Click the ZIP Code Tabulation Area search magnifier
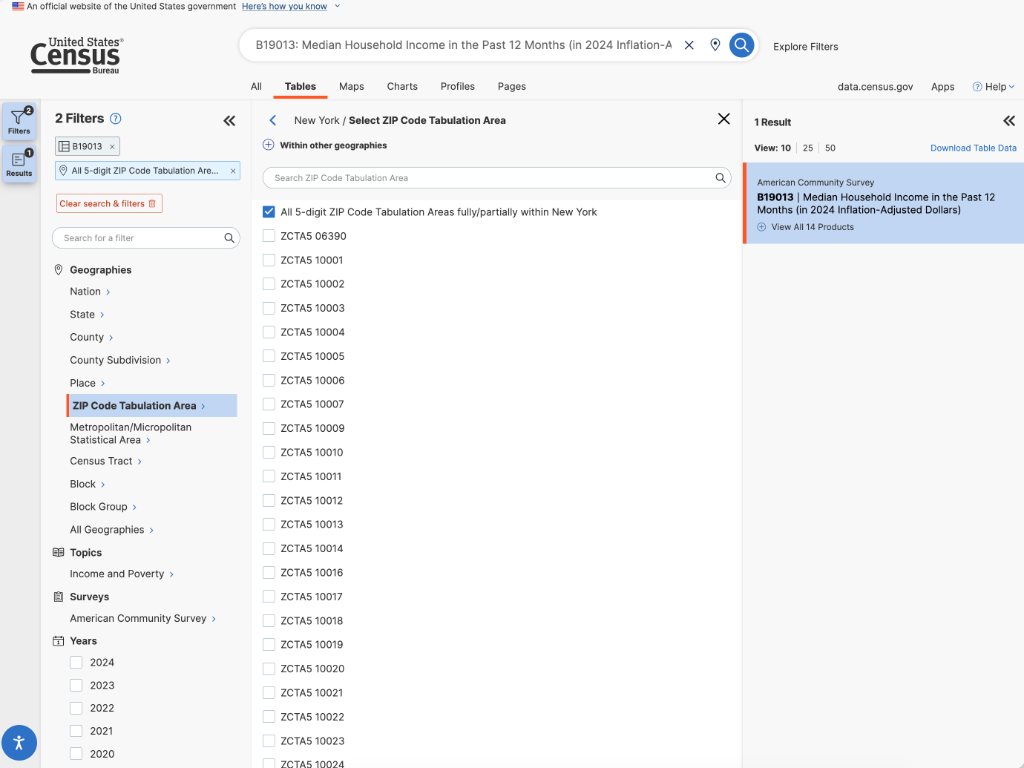This screenshot has width=1024, height=768. click(720, 178)
